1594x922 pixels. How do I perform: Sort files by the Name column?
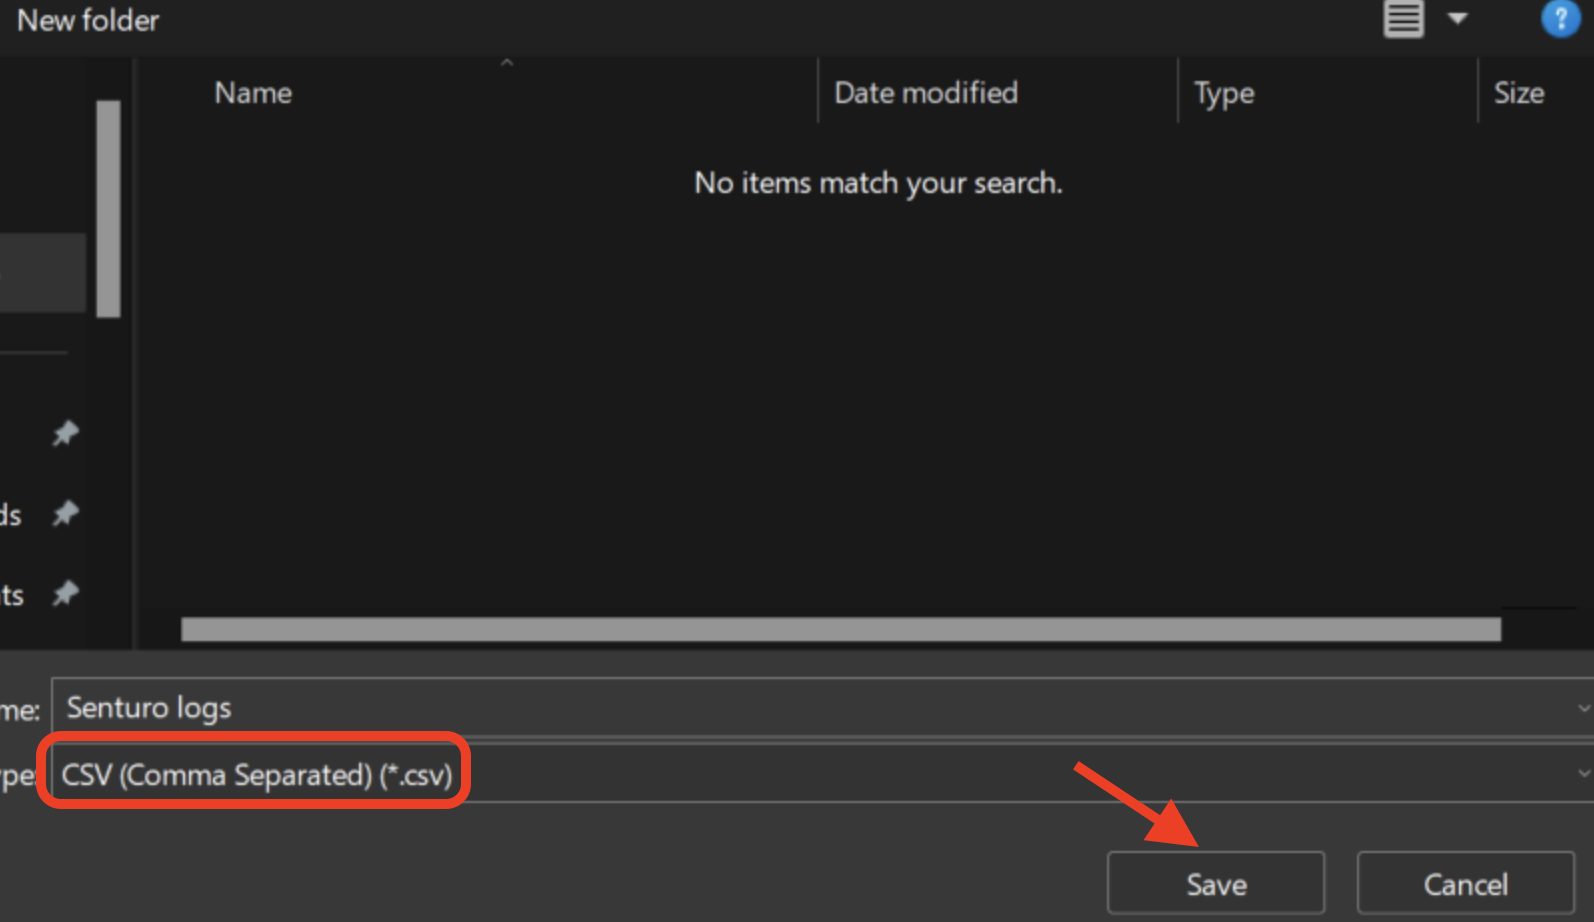253,93
